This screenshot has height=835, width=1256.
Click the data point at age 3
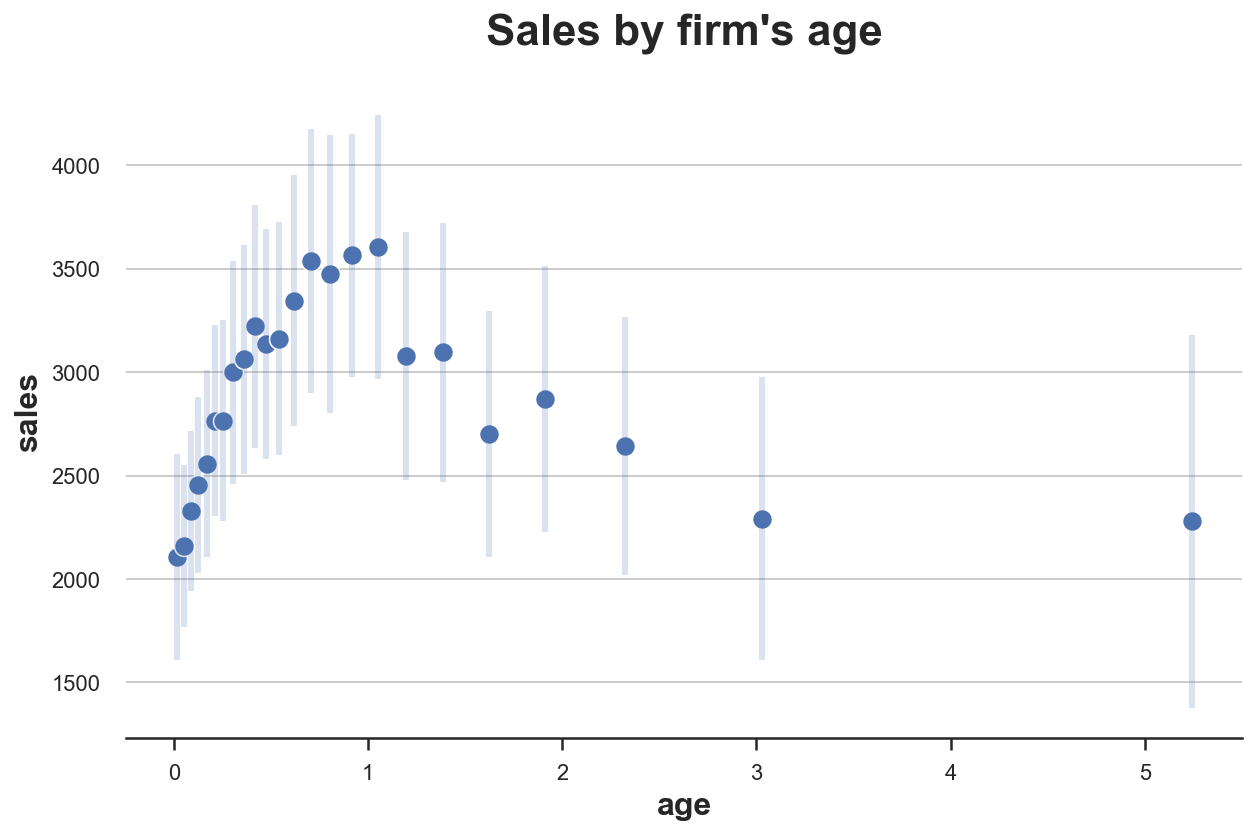pyautogui.click(x=762, y=519)
